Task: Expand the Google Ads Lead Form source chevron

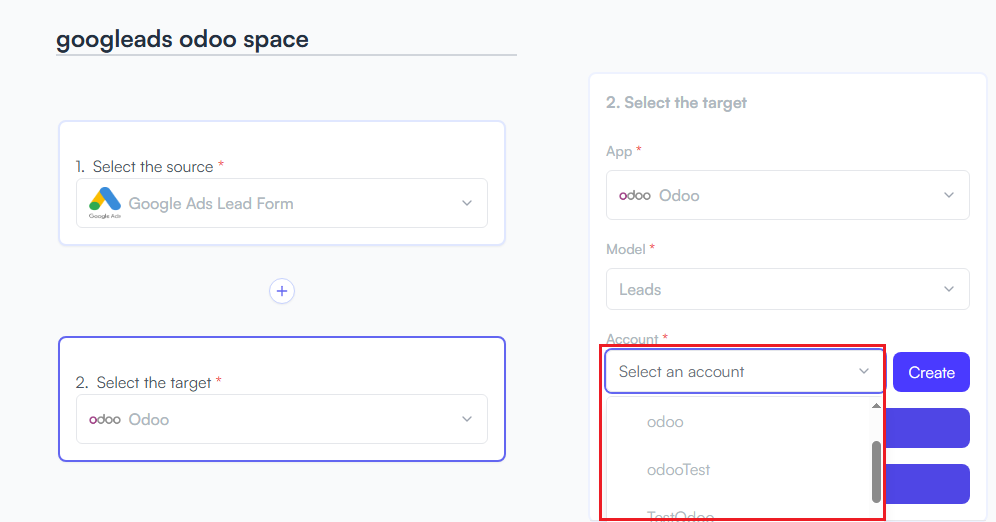Action: point(467,203)
